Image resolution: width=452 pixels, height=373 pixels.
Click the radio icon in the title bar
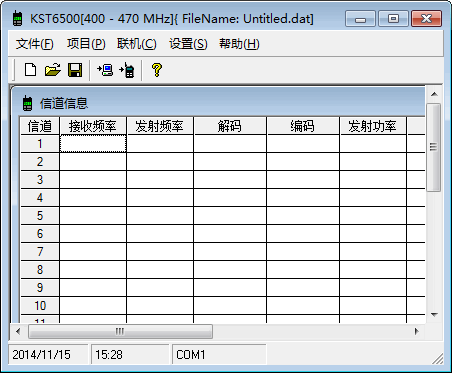tap(17, 18)
